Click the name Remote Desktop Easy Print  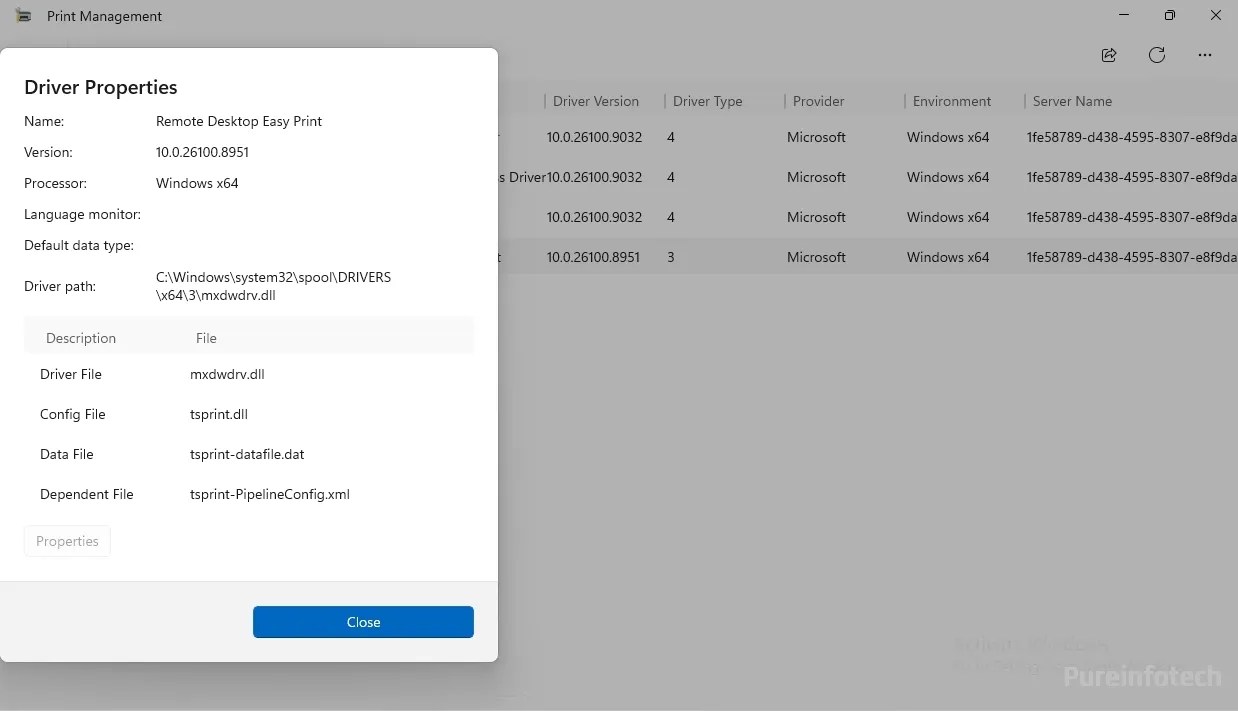pos(239,121)
